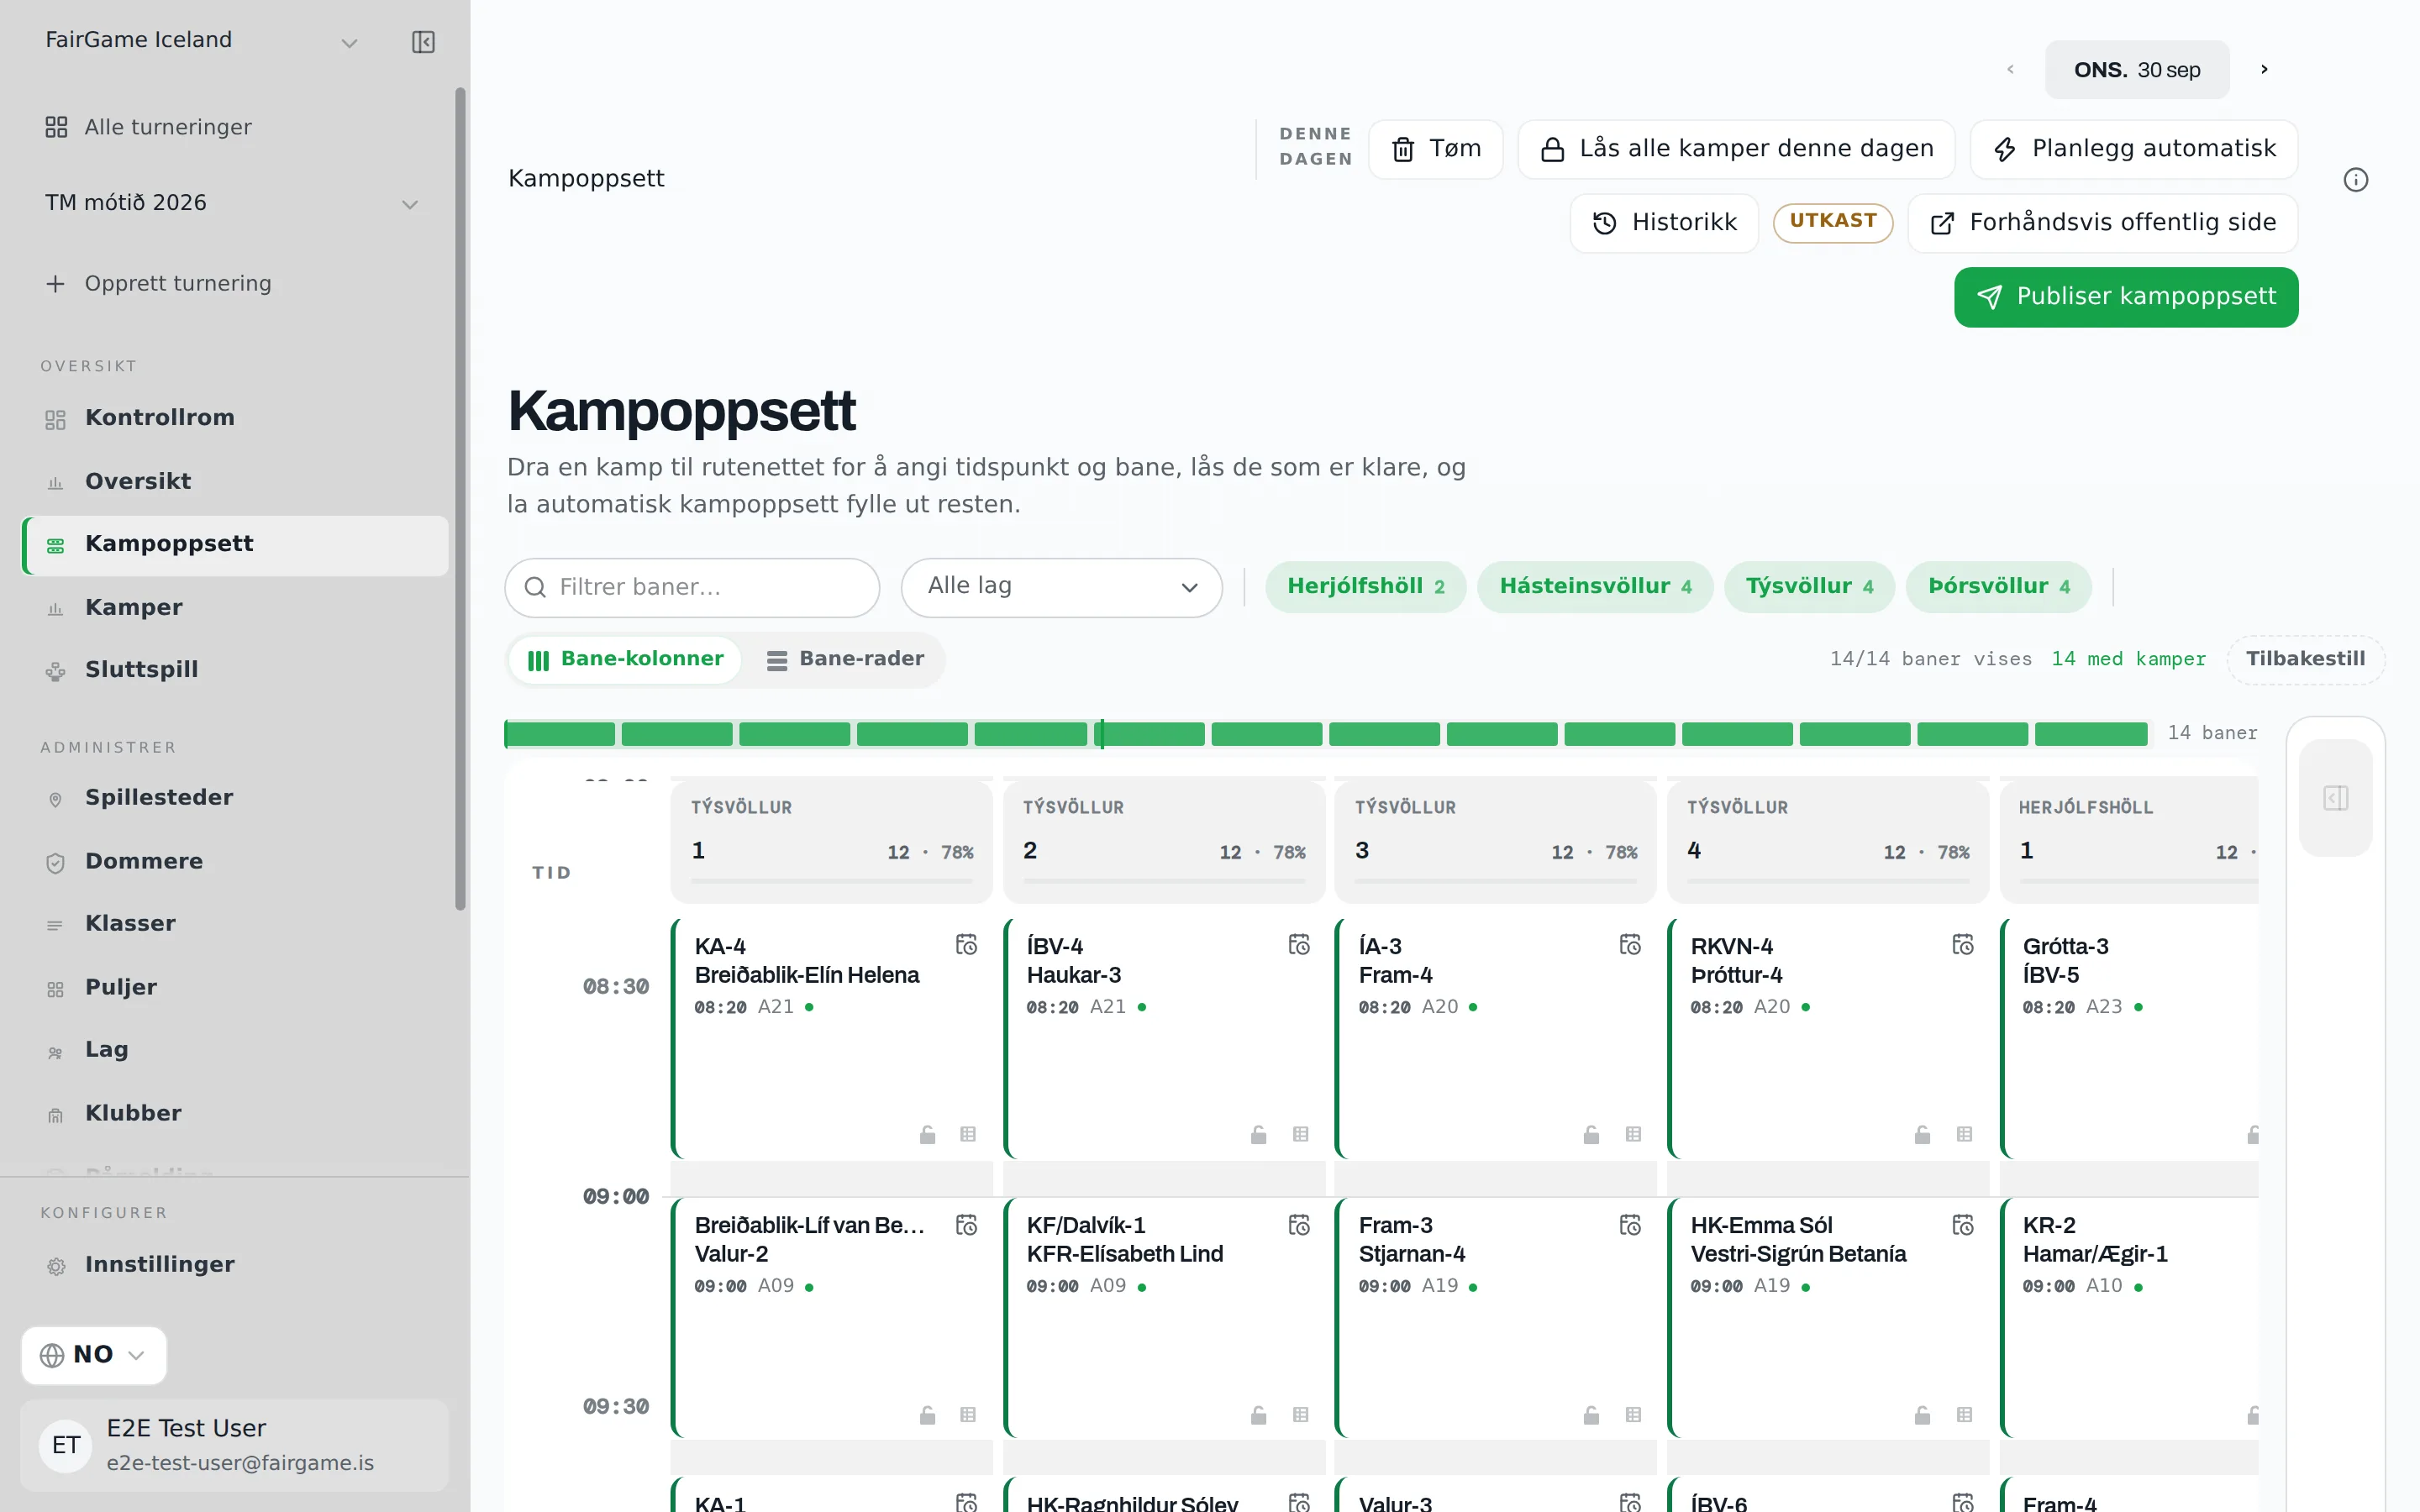Image resolution: width=2420 pixels, height=1512 pixels.
Task: Filter by the Hásteinsvöllur venue chip
Action: pyautogui.click(x=1595, y=587)
